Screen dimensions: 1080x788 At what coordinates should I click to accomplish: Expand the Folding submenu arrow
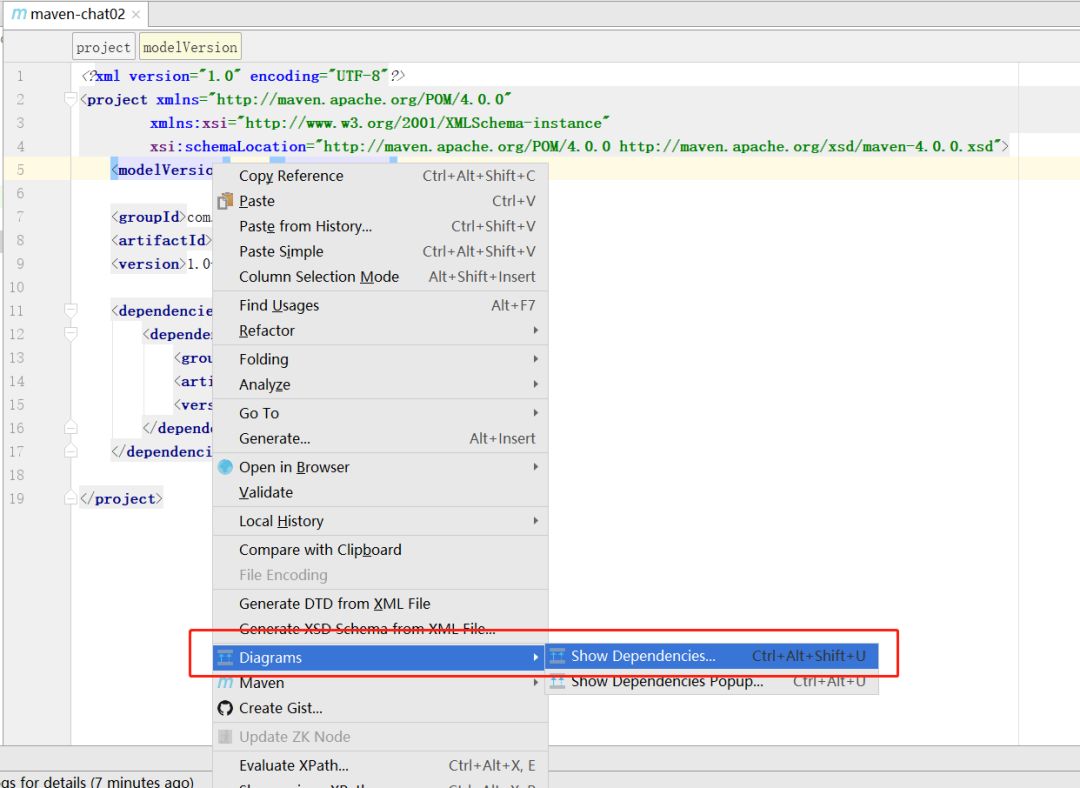(x=535, y=359)
